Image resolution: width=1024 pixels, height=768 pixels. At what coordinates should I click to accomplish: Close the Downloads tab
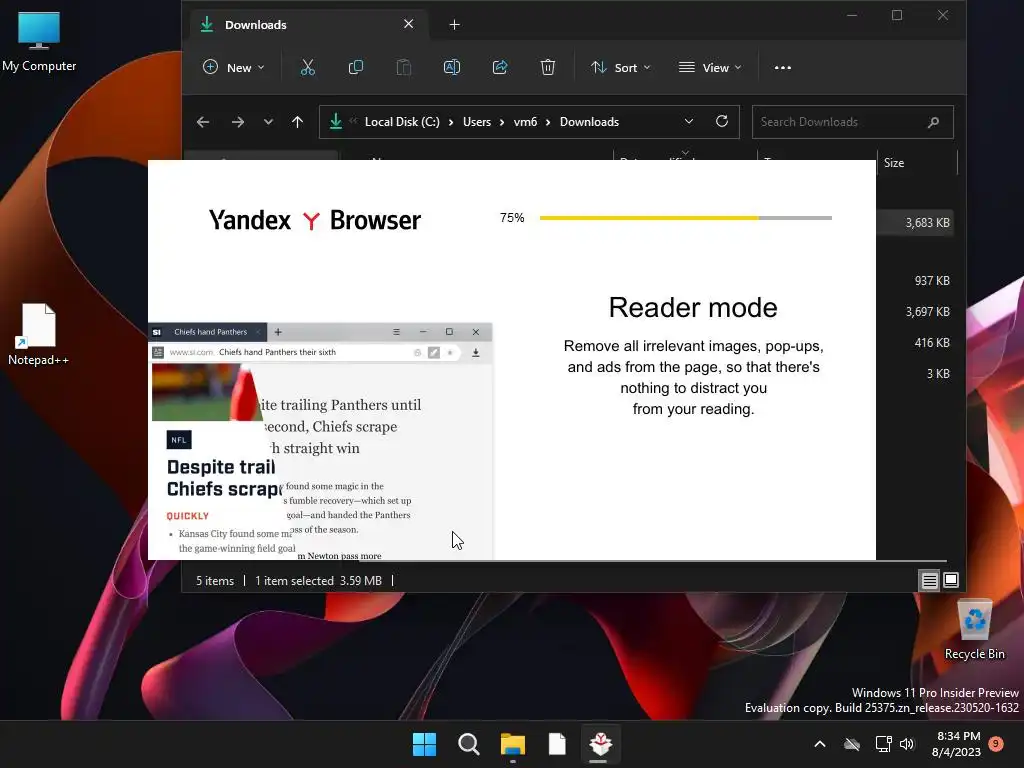click(x=409, y=24)
